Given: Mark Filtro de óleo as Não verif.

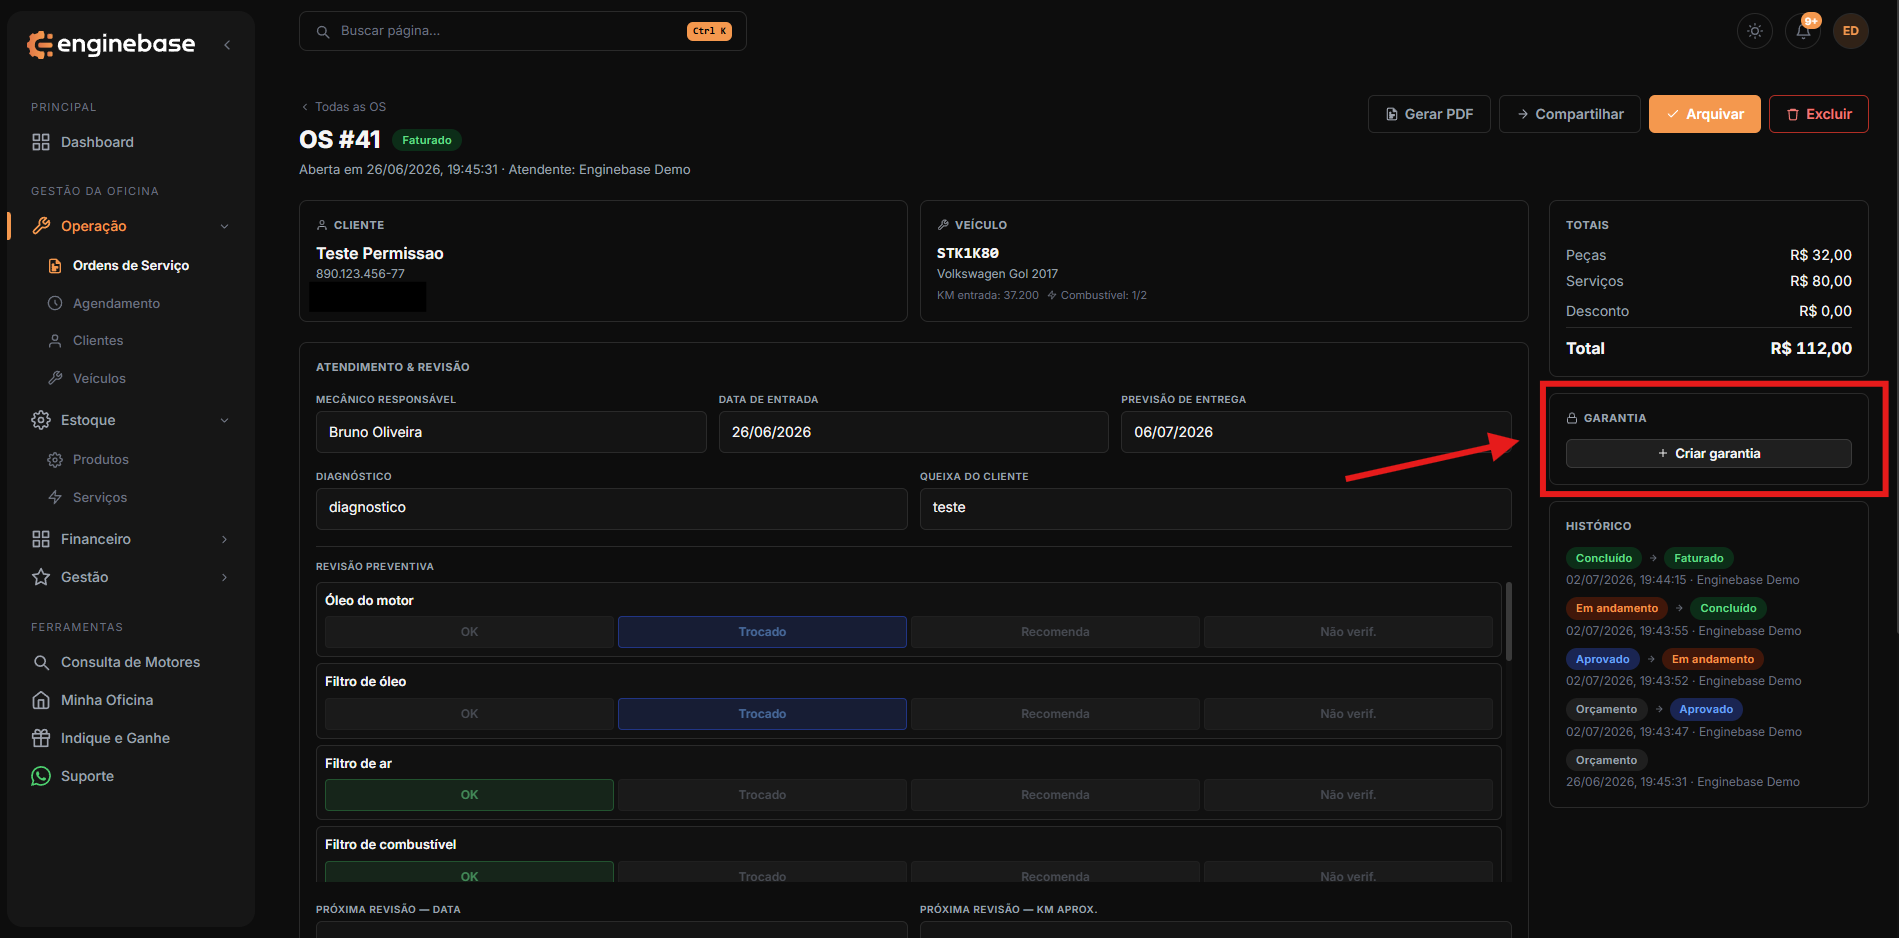Looking at the screenshot, I should (1348, 714).
